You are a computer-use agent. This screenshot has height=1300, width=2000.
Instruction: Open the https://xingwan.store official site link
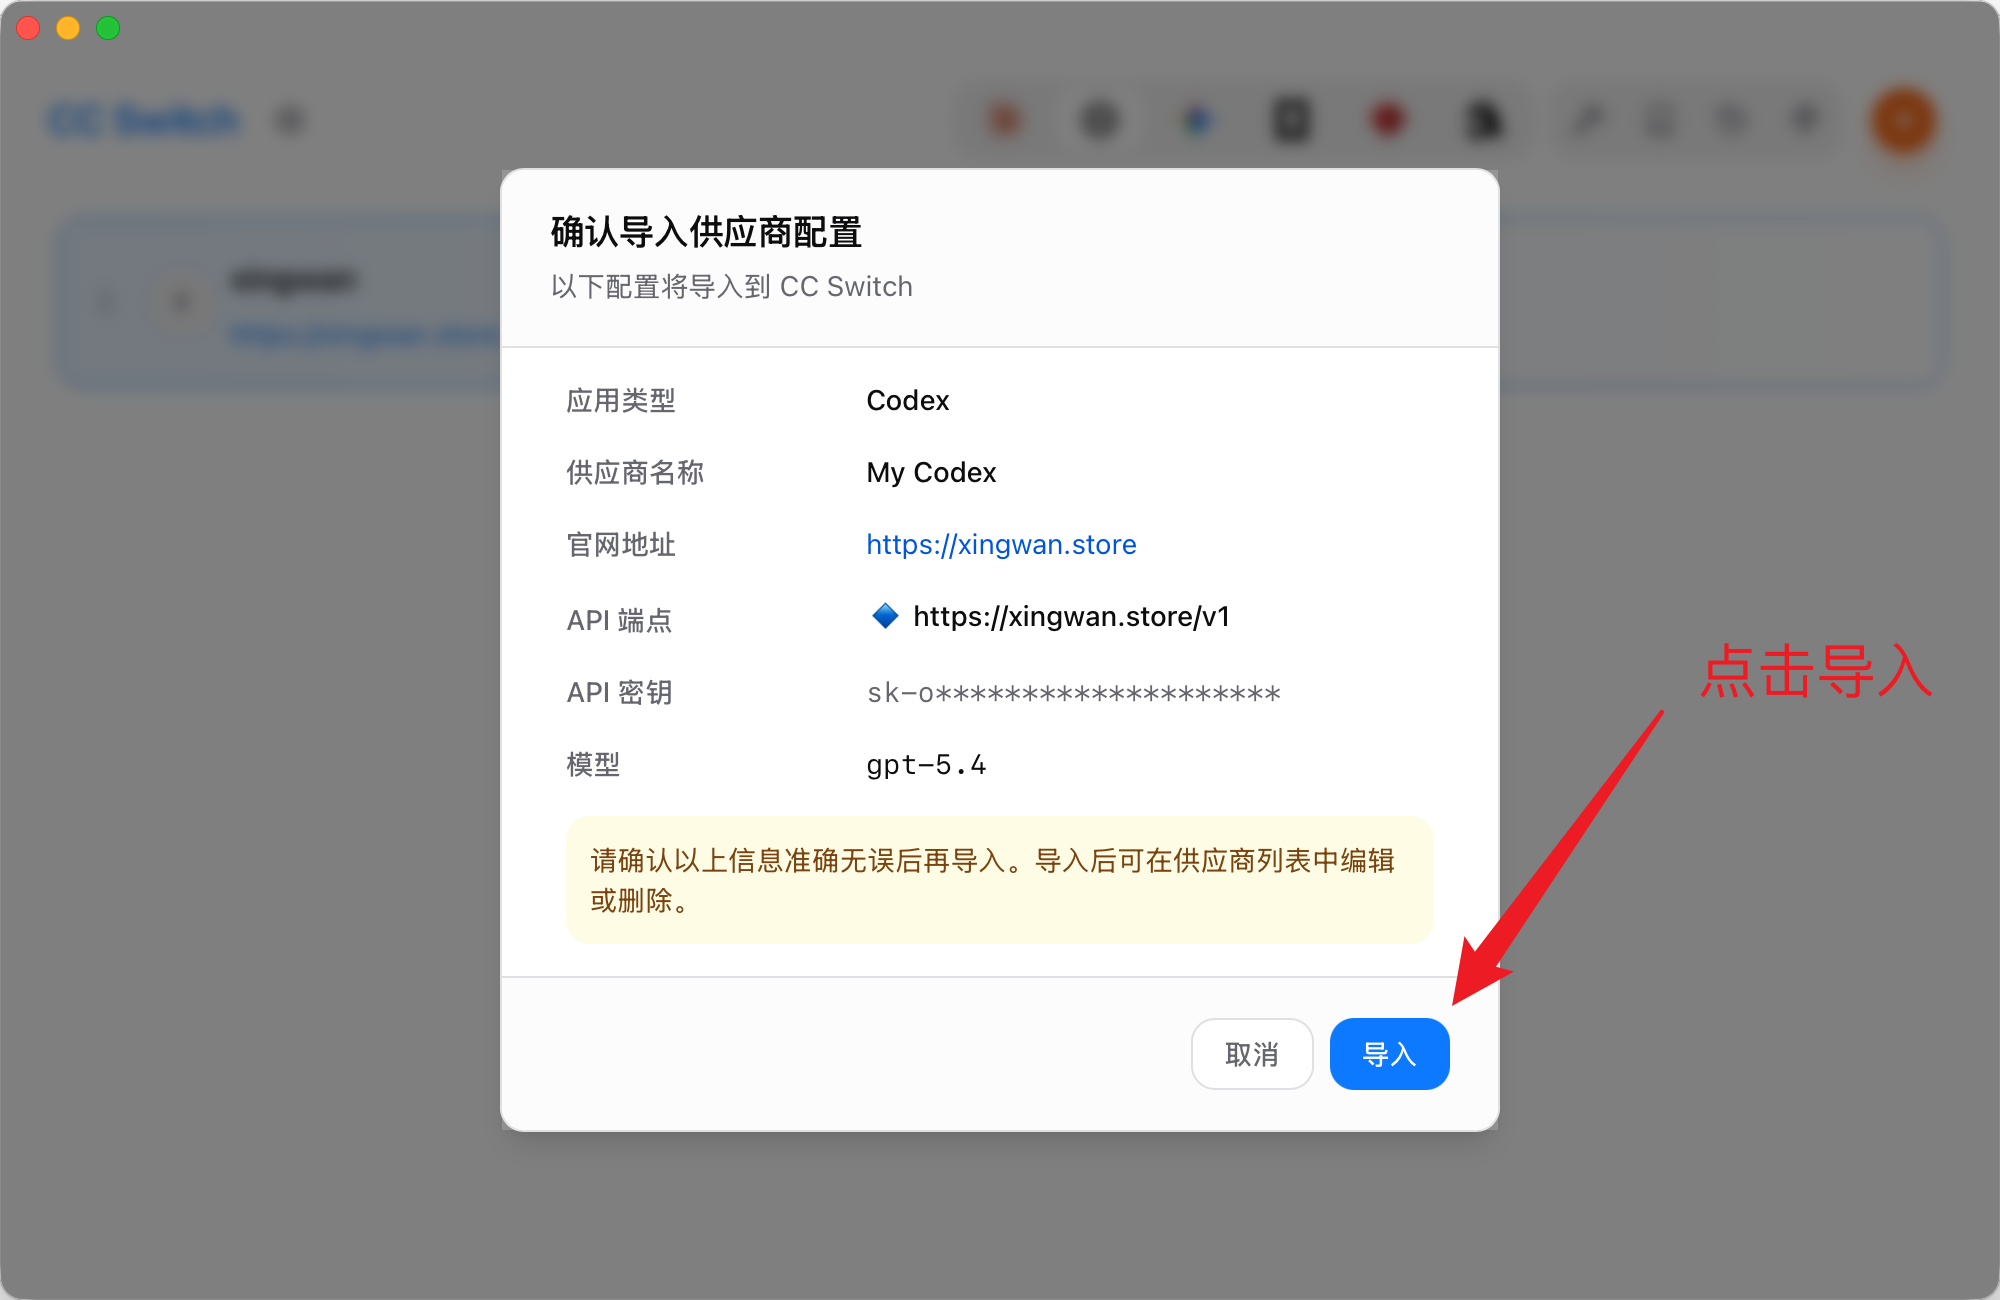(1001, 544)
